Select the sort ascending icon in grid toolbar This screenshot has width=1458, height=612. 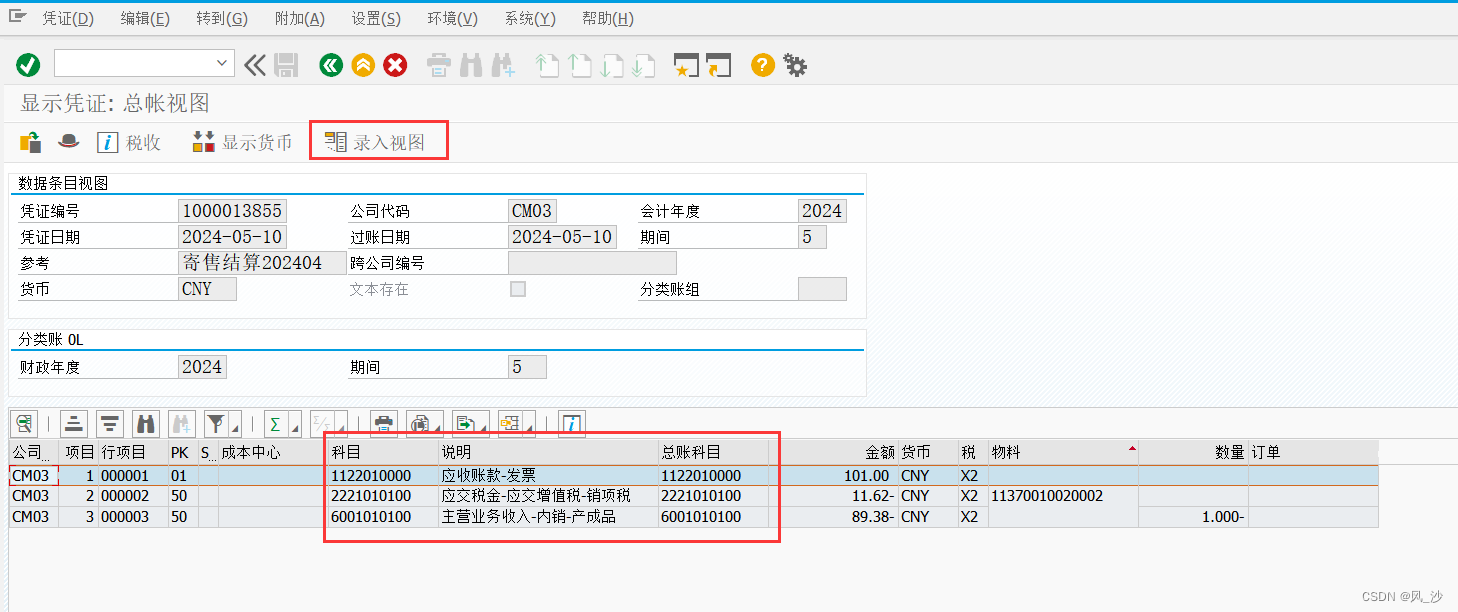(74, 423)
